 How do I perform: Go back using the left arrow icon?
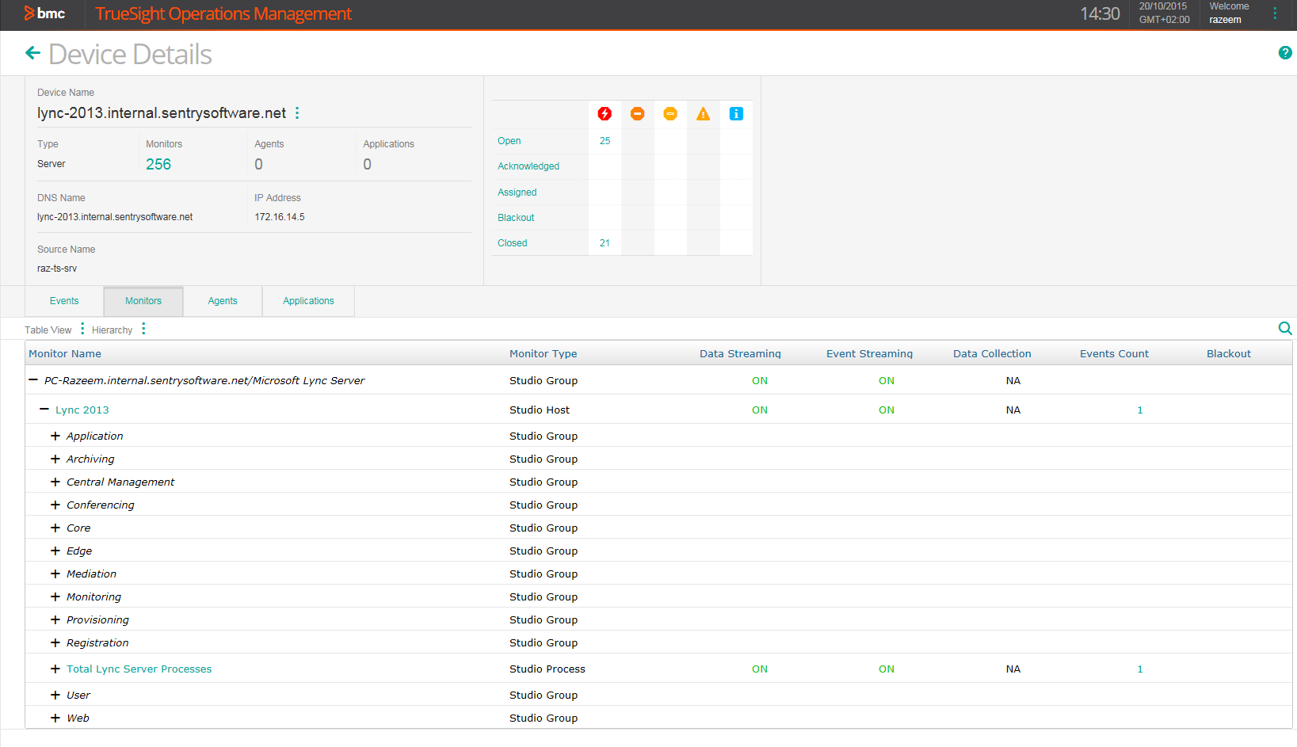pos(33,53)
